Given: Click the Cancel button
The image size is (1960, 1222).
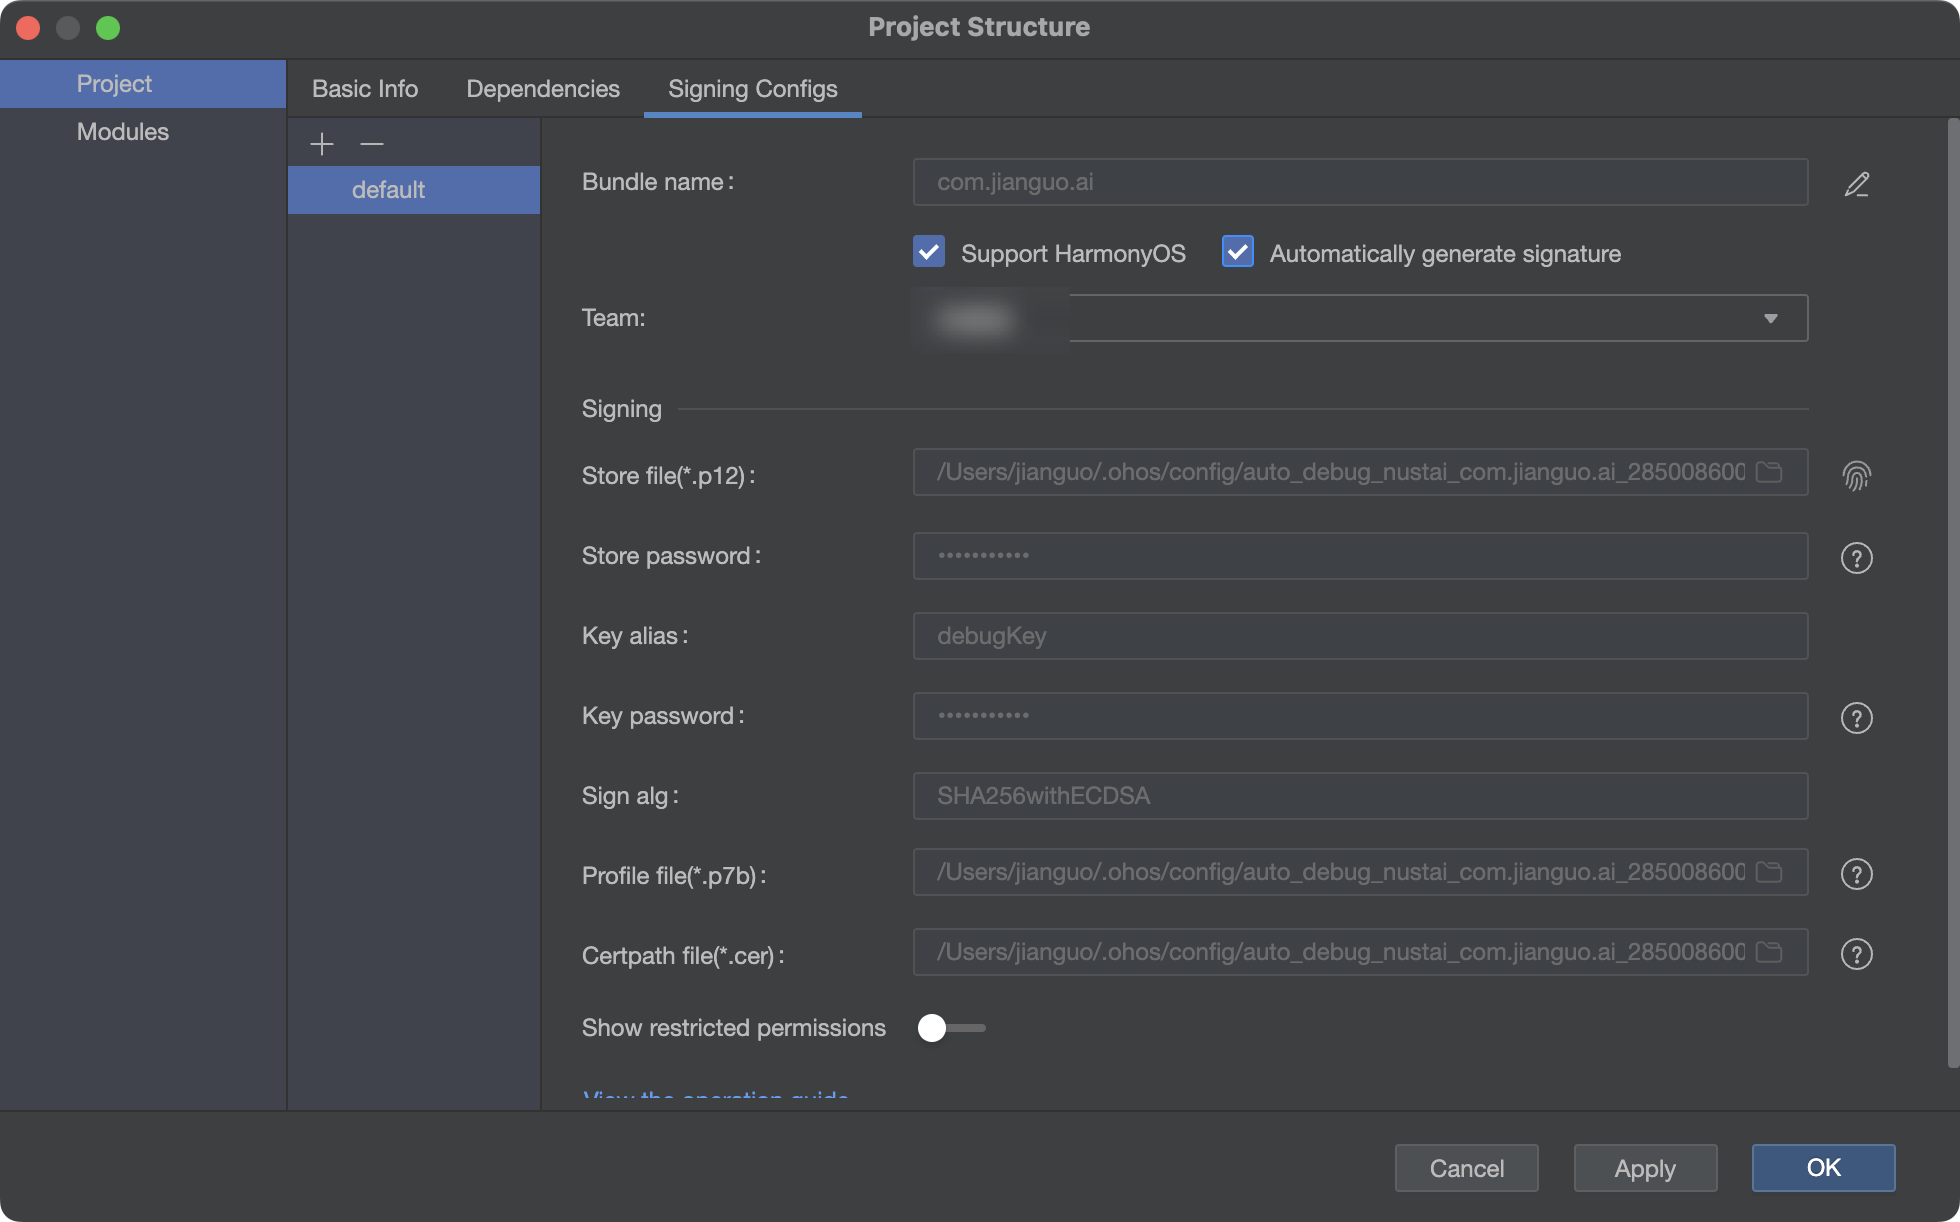Looking at the screenshot, I should tap(1468, 1167).
